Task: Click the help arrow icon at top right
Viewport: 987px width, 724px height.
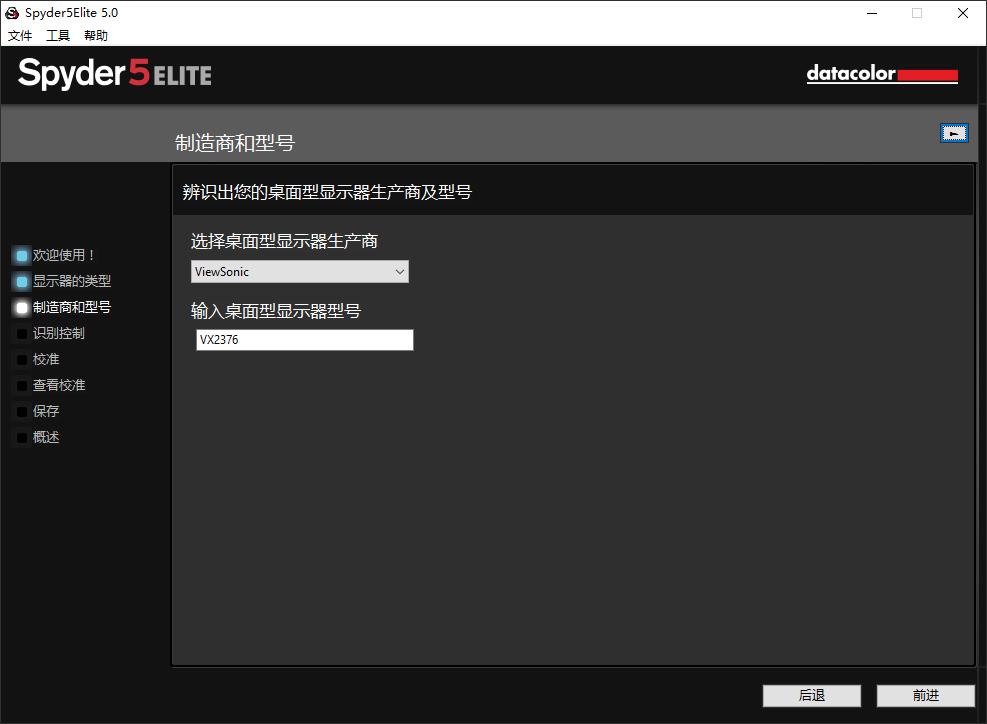Action: [x=954, y=133]
